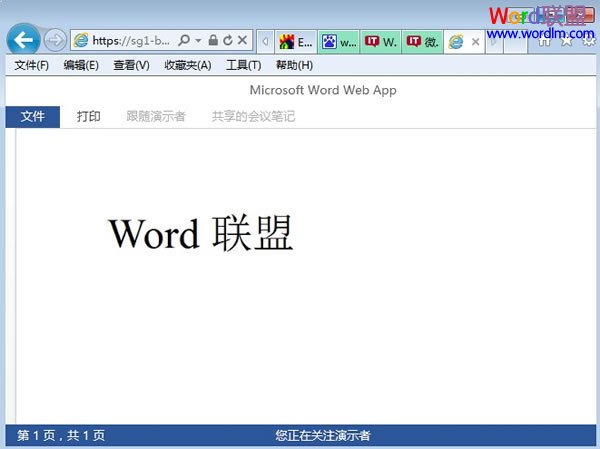Viewport: 600px width, 449px height.
Task: Open the 文件(F) menu in menu bar
Action: click(x=32, y=65)
